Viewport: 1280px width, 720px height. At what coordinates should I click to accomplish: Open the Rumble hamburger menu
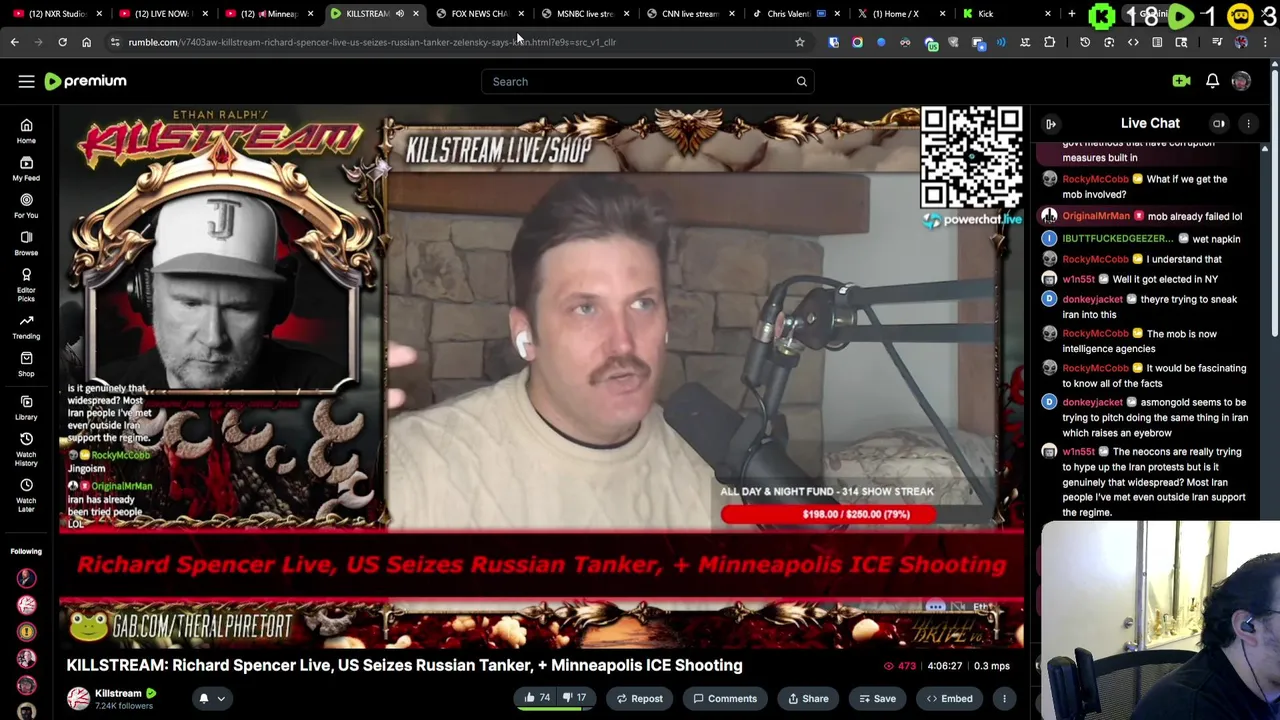[26, 81]
